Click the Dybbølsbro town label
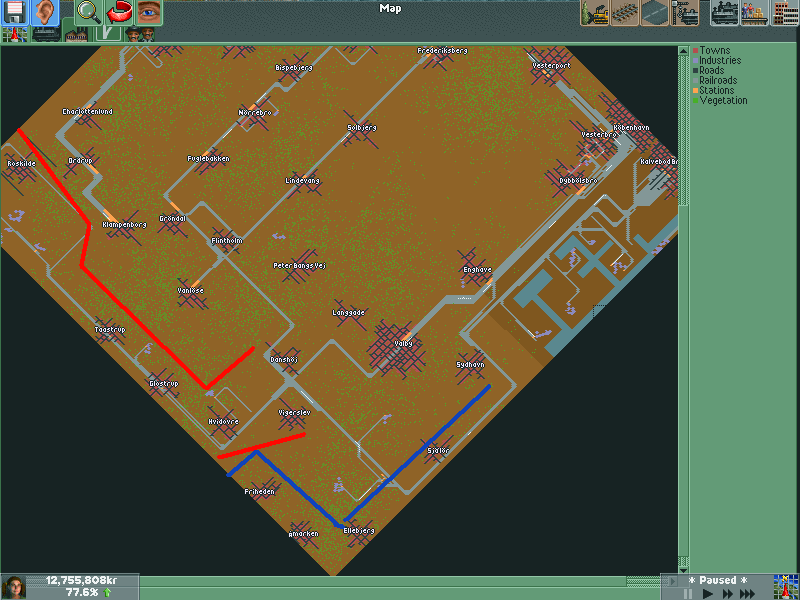 (x=578, y=181)
